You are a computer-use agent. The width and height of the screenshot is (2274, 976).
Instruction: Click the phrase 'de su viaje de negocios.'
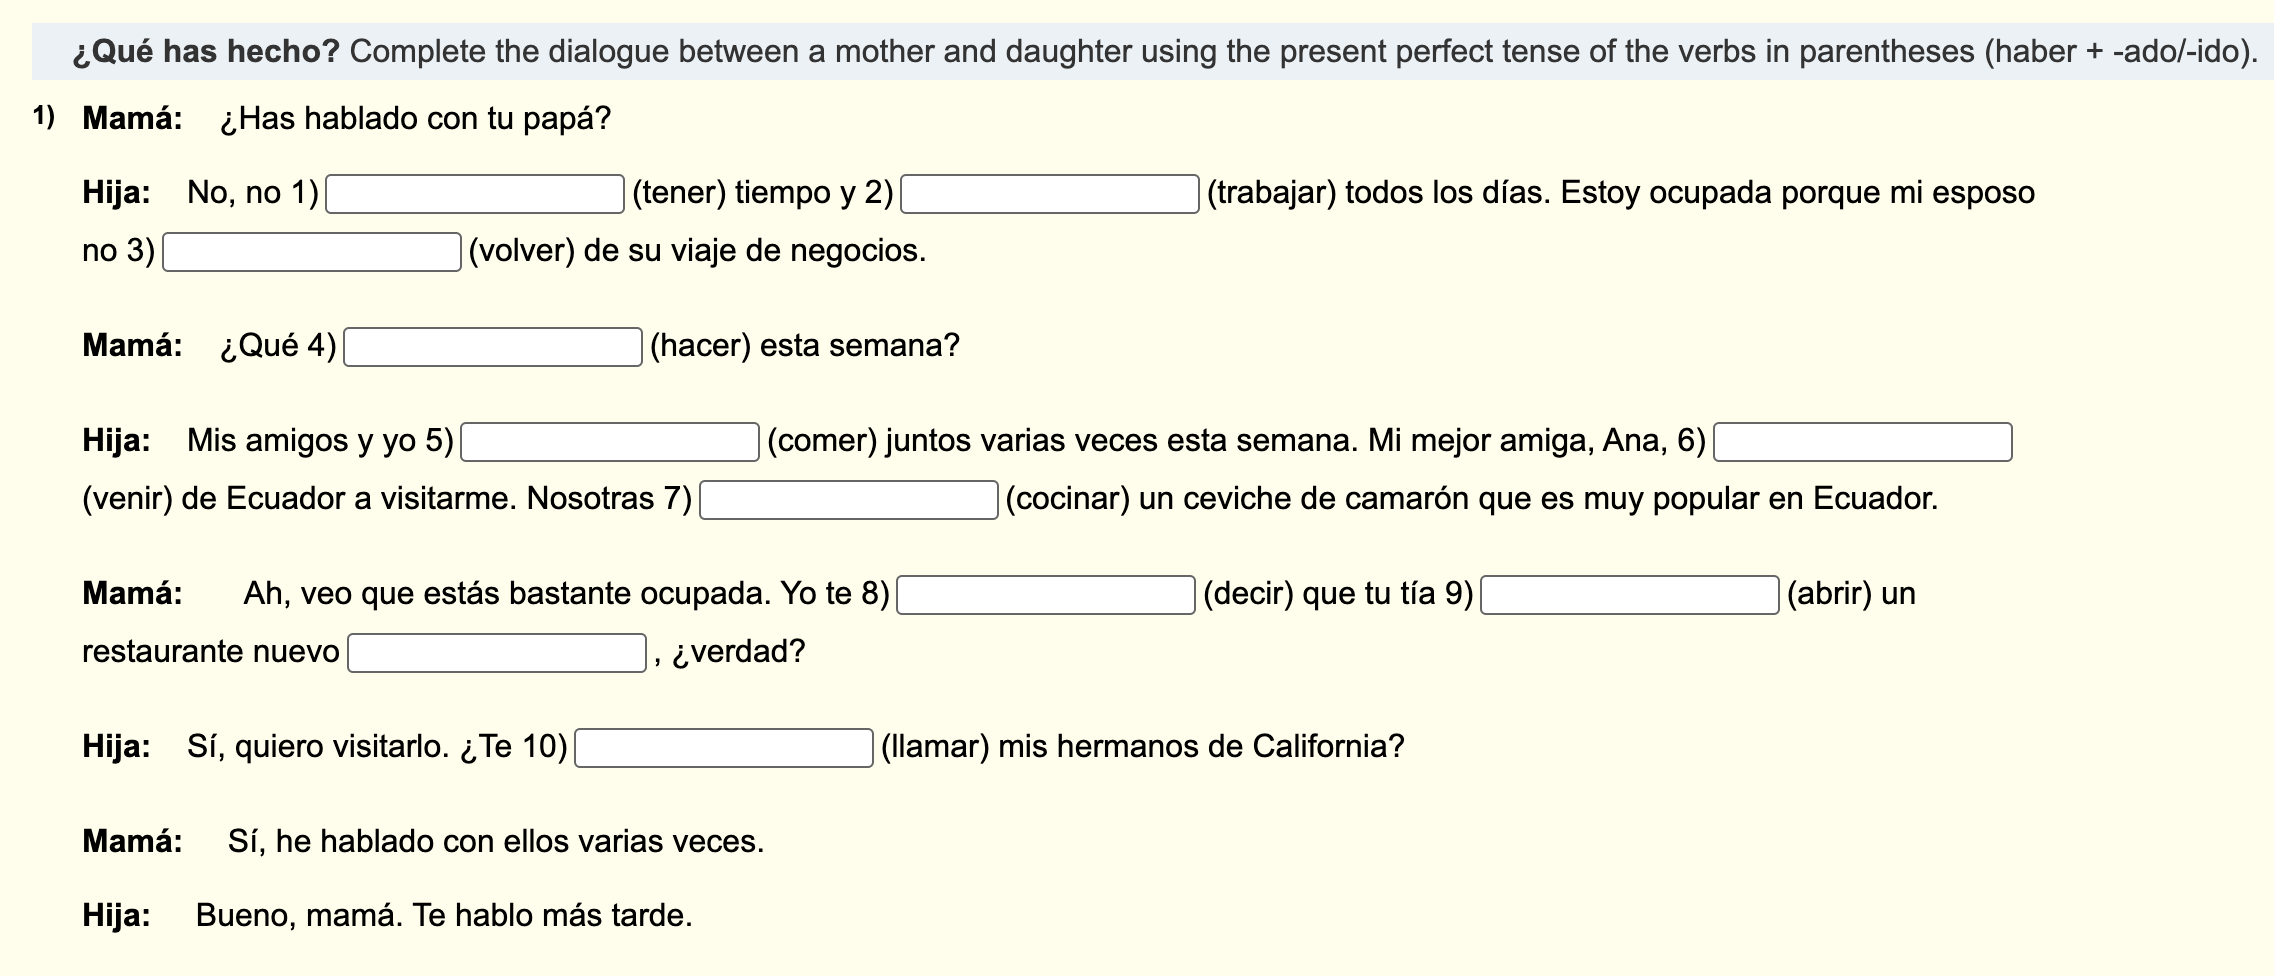(755, 251)
